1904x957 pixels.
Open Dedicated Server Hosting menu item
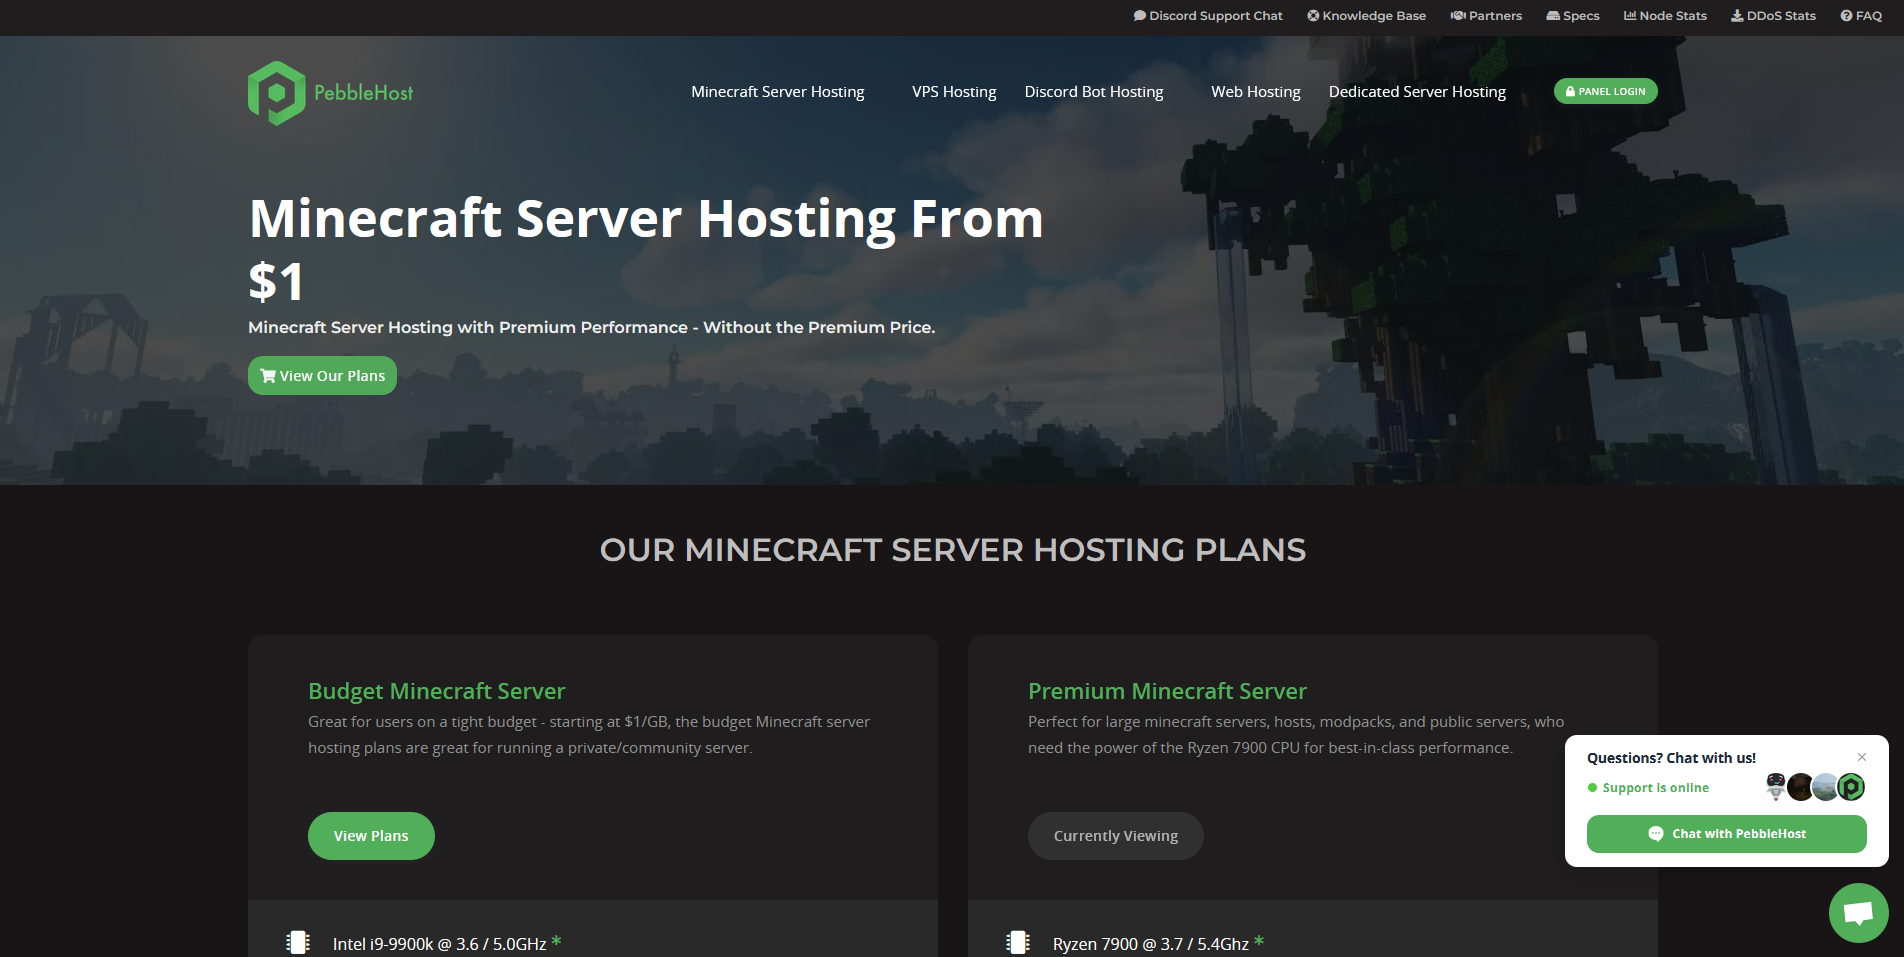(x=1417, y=92)
